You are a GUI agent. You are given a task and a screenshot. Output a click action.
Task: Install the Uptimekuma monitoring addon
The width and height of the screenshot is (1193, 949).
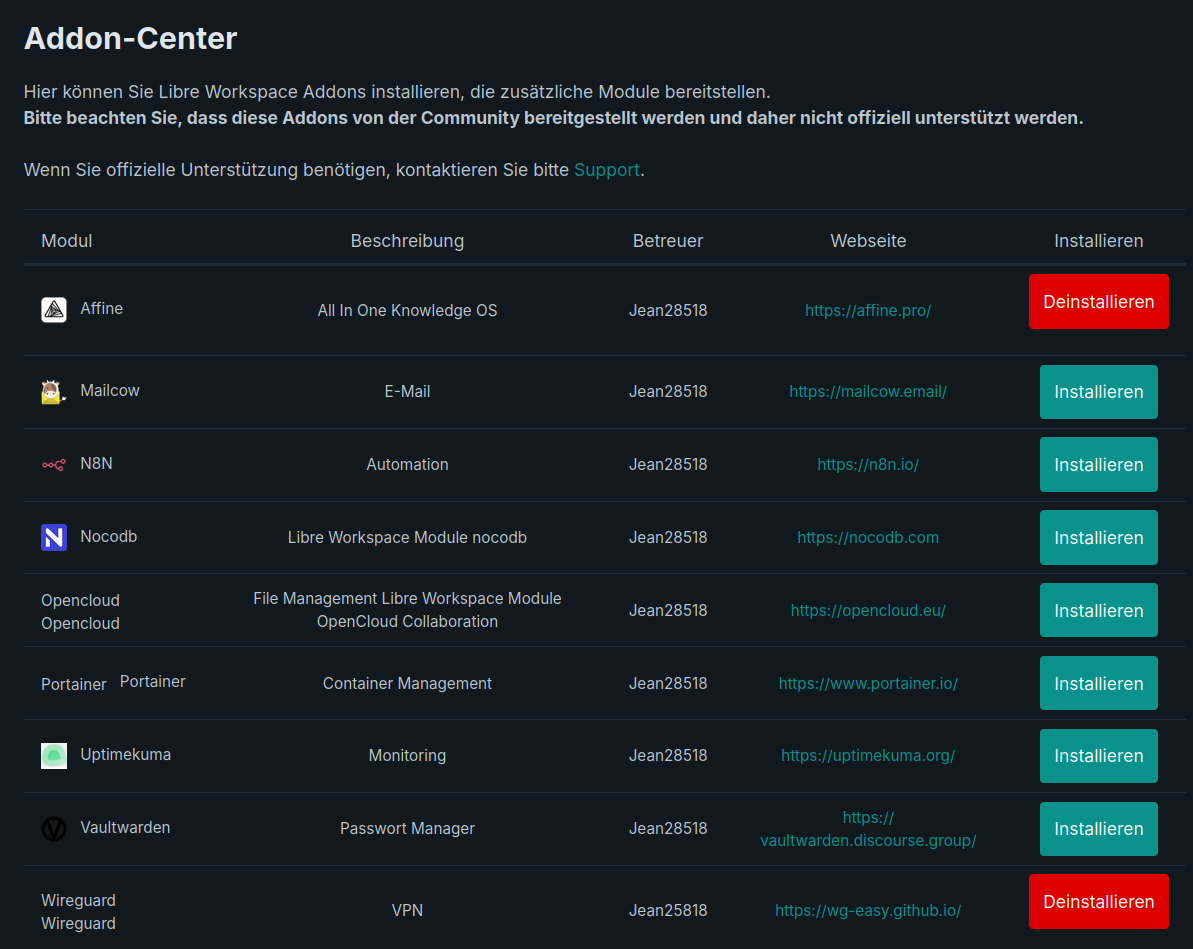(x=1098, y=756)
